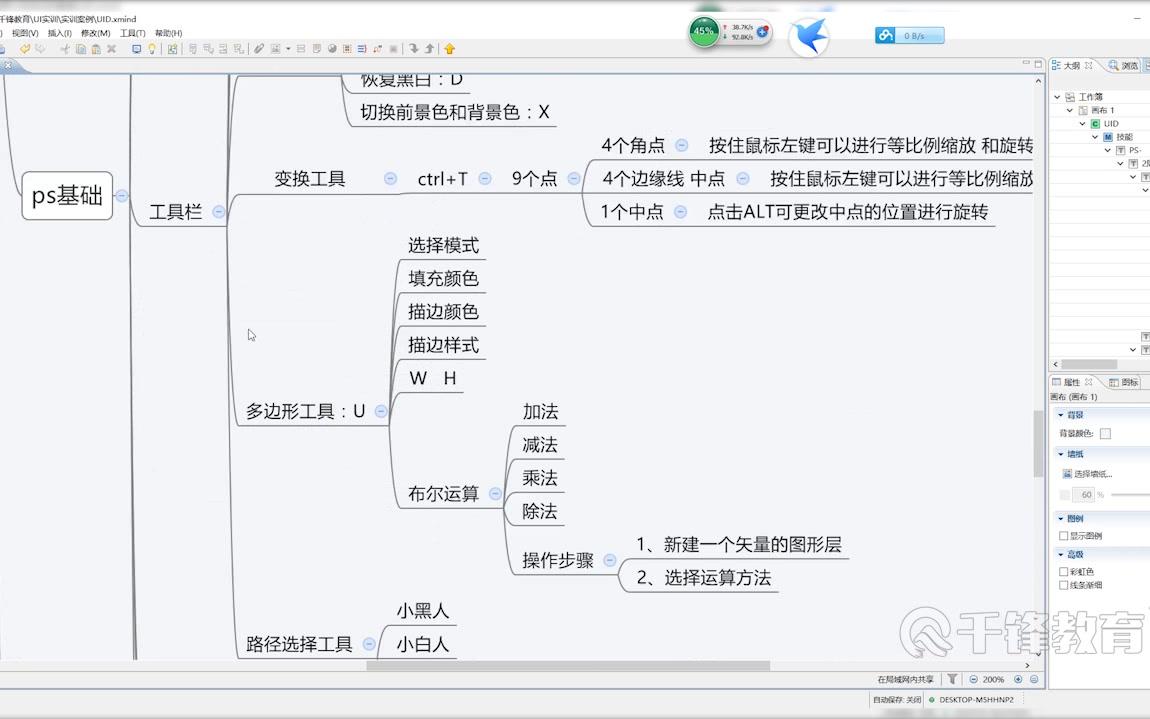Open the 工具(T) menu
The image size is (1150, 719).
tap(133, 32)
